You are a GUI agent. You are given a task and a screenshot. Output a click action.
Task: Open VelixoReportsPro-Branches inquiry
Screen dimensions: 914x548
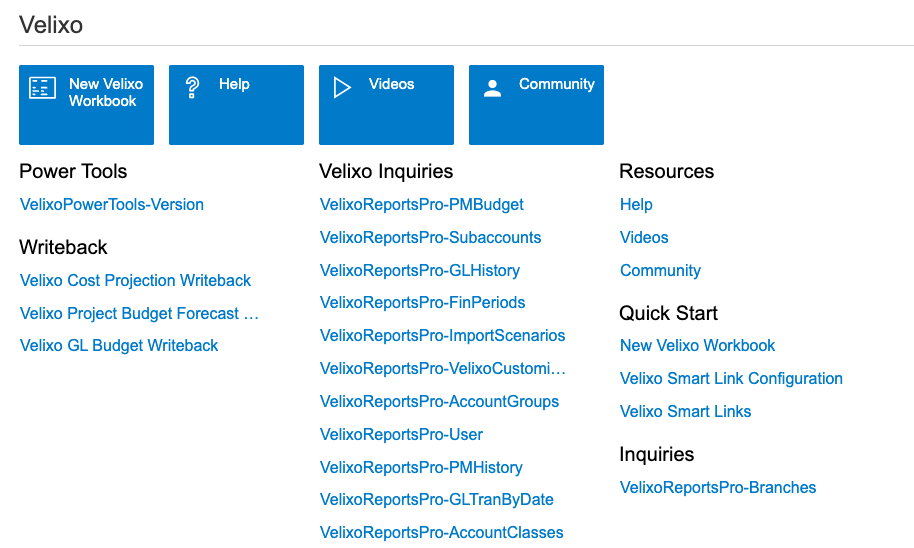click(718, 487)
